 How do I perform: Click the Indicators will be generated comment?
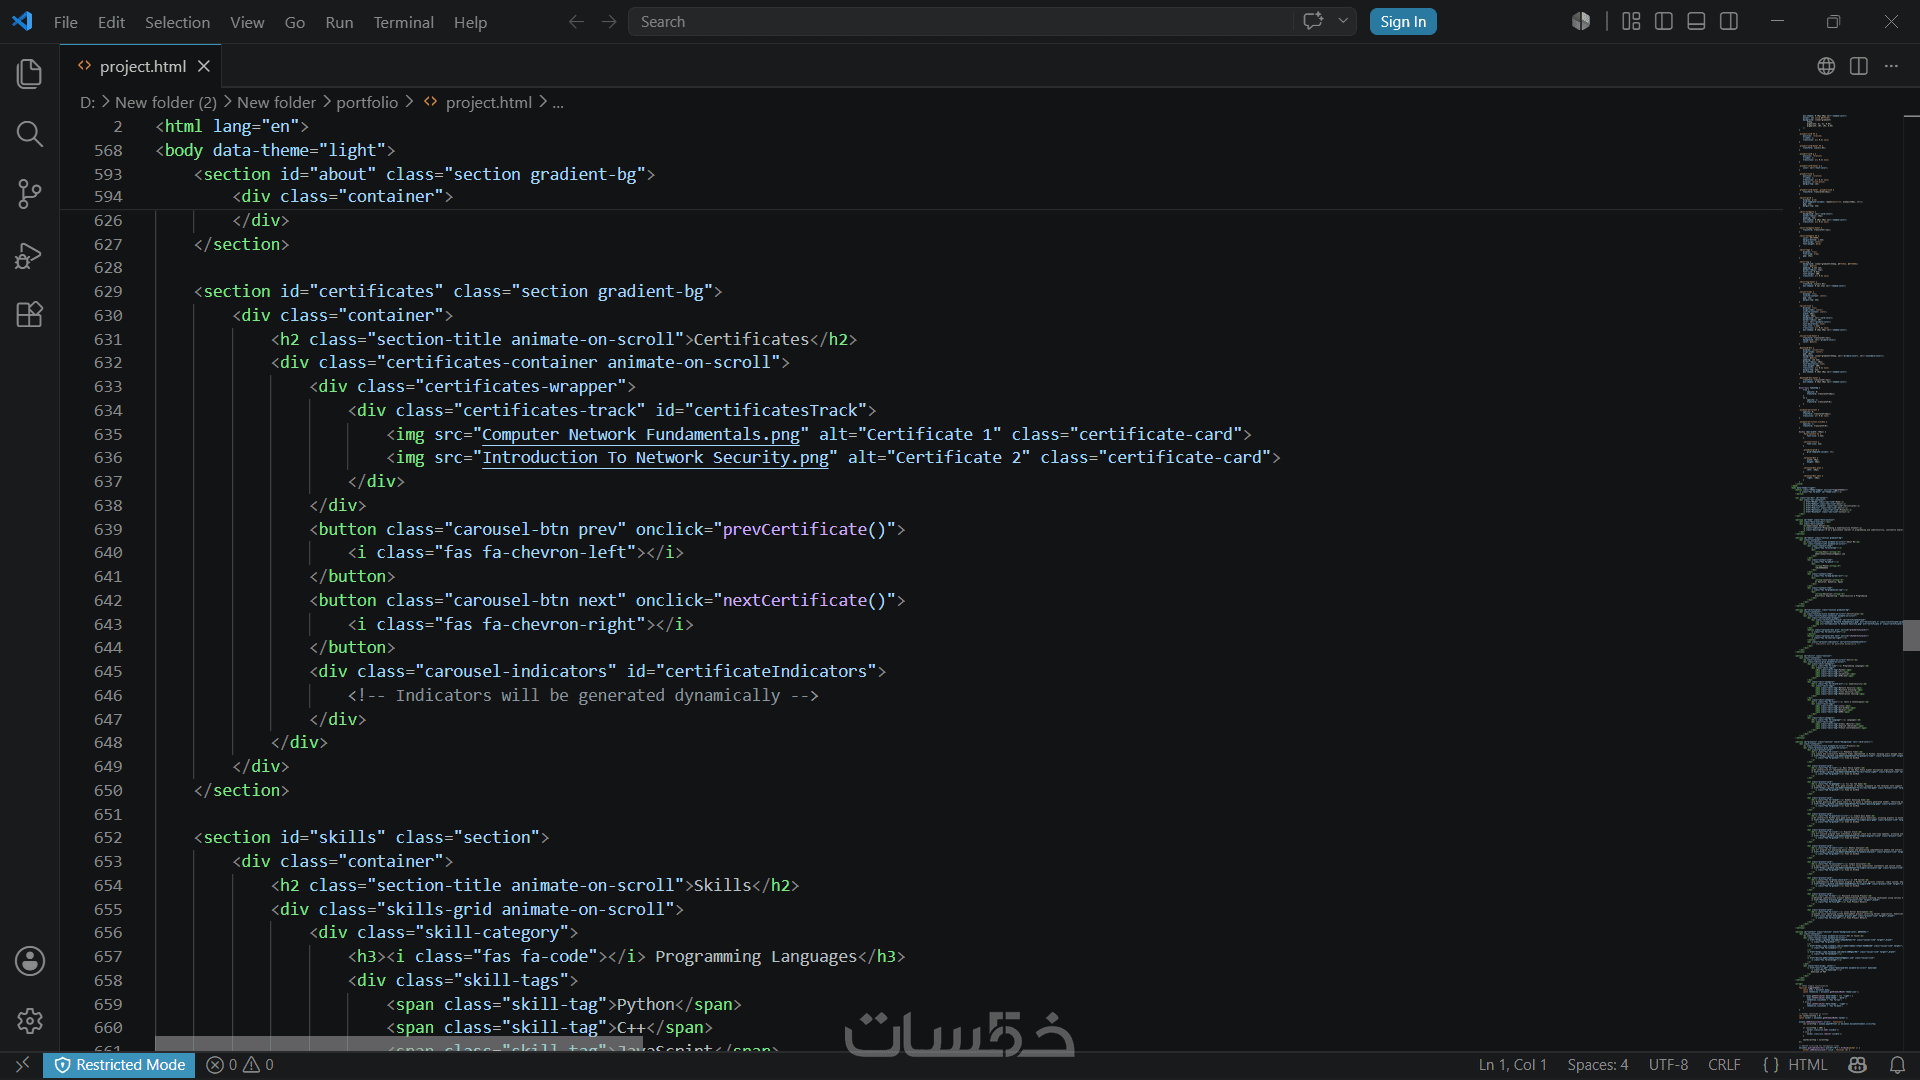coord(583,695)
